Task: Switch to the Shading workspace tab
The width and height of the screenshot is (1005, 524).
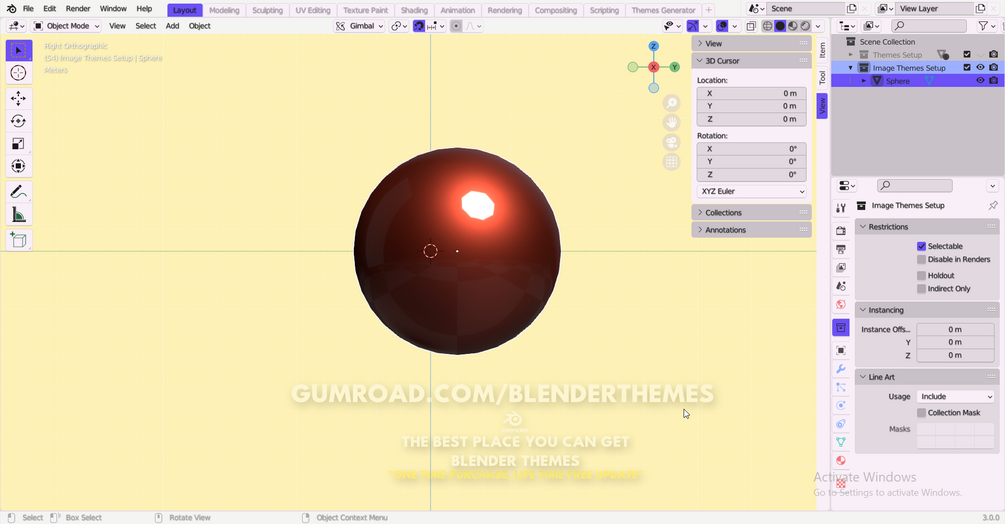Action: click(x=414, y=10)
